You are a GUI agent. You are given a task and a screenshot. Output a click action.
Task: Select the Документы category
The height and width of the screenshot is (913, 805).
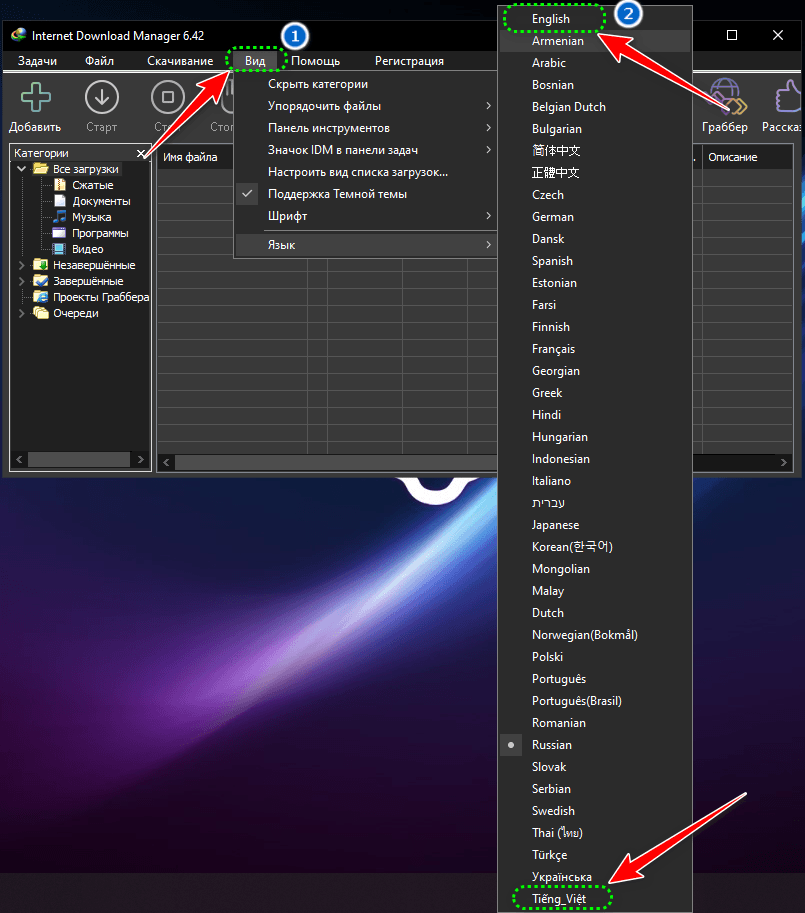point(101,201)
